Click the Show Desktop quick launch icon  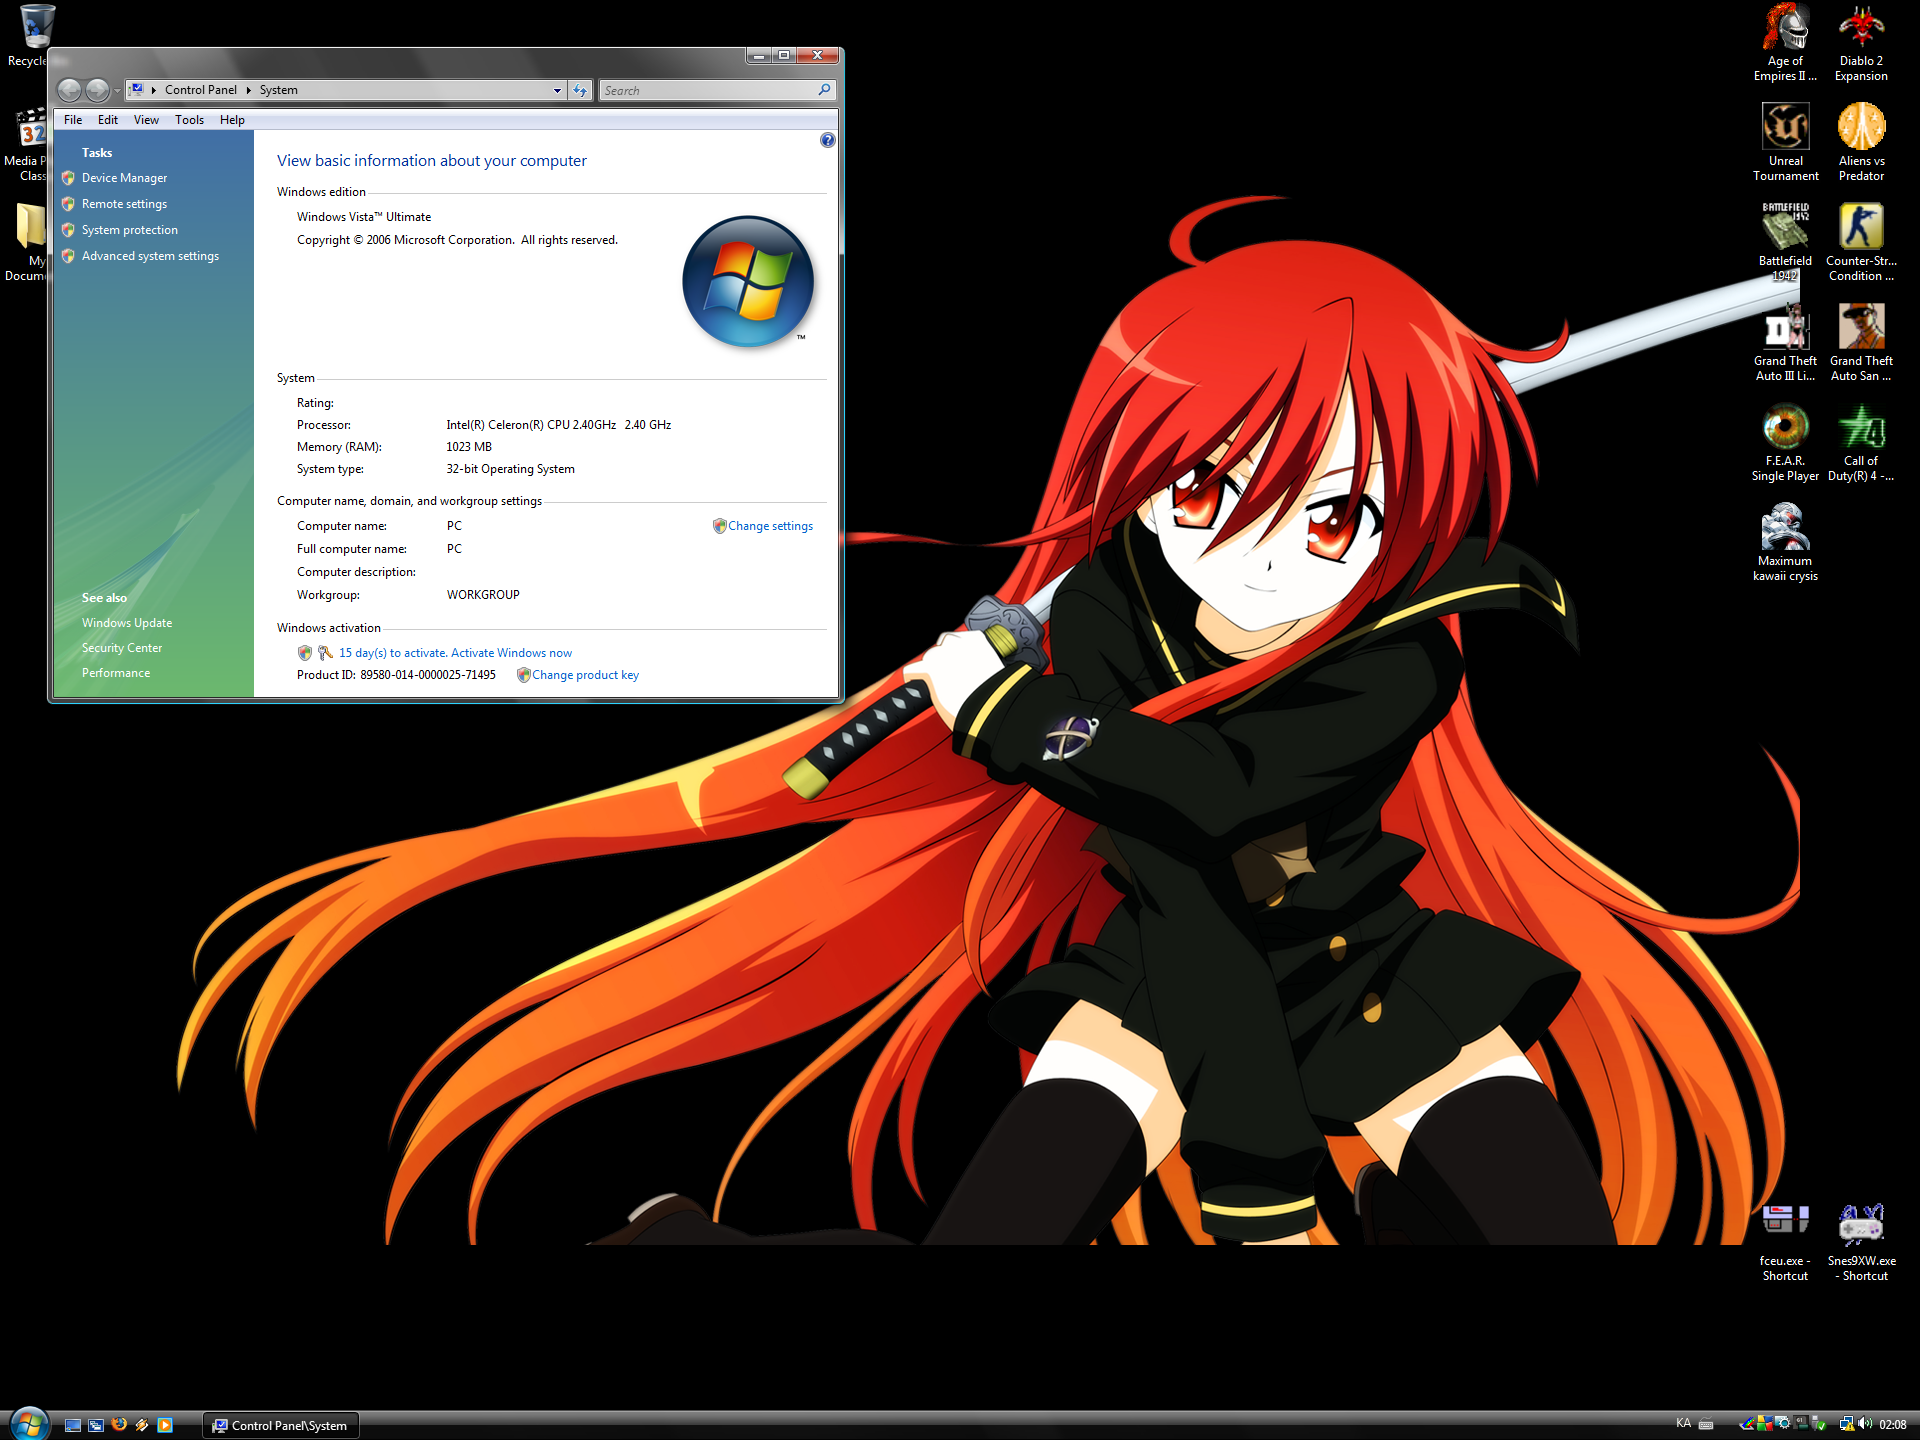(x=73, y=1425)
